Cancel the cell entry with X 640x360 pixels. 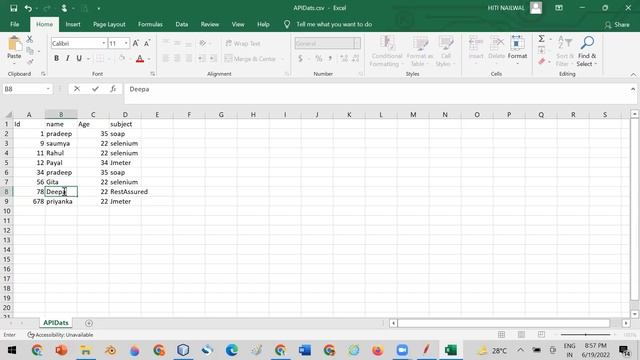(x=77, y=89)
